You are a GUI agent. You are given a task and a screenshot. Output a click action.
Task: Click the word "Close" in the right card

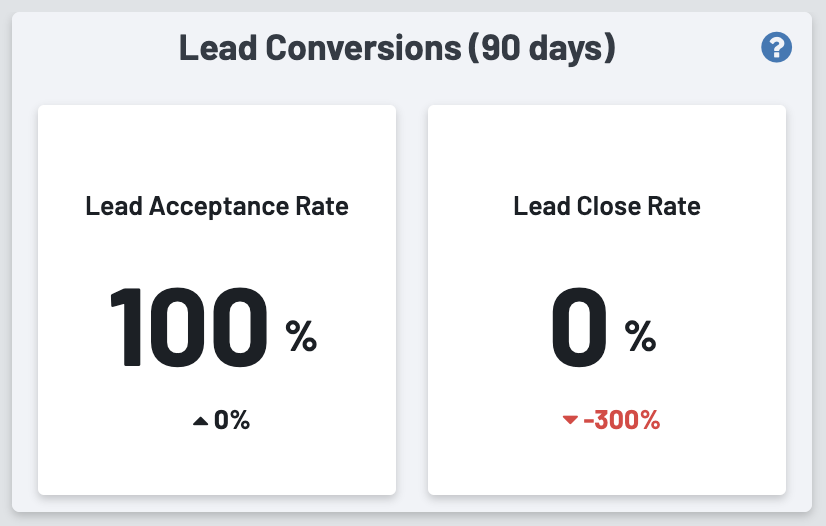(605, 207)
